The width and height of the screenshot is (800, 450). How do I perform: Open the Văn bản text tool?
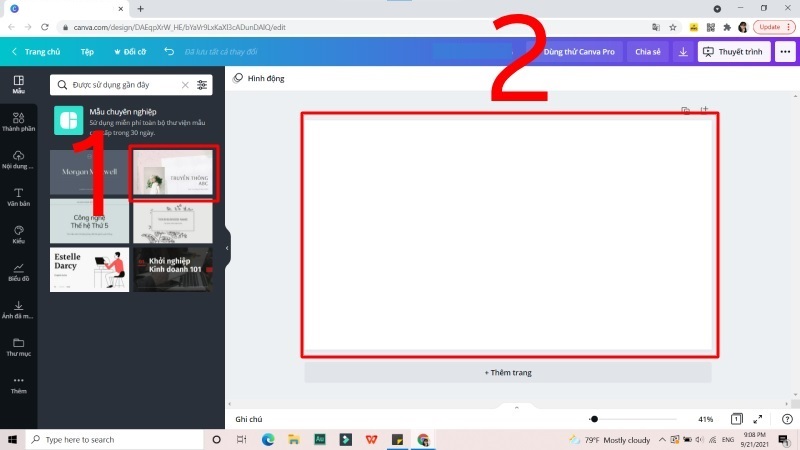coord(18,195)
